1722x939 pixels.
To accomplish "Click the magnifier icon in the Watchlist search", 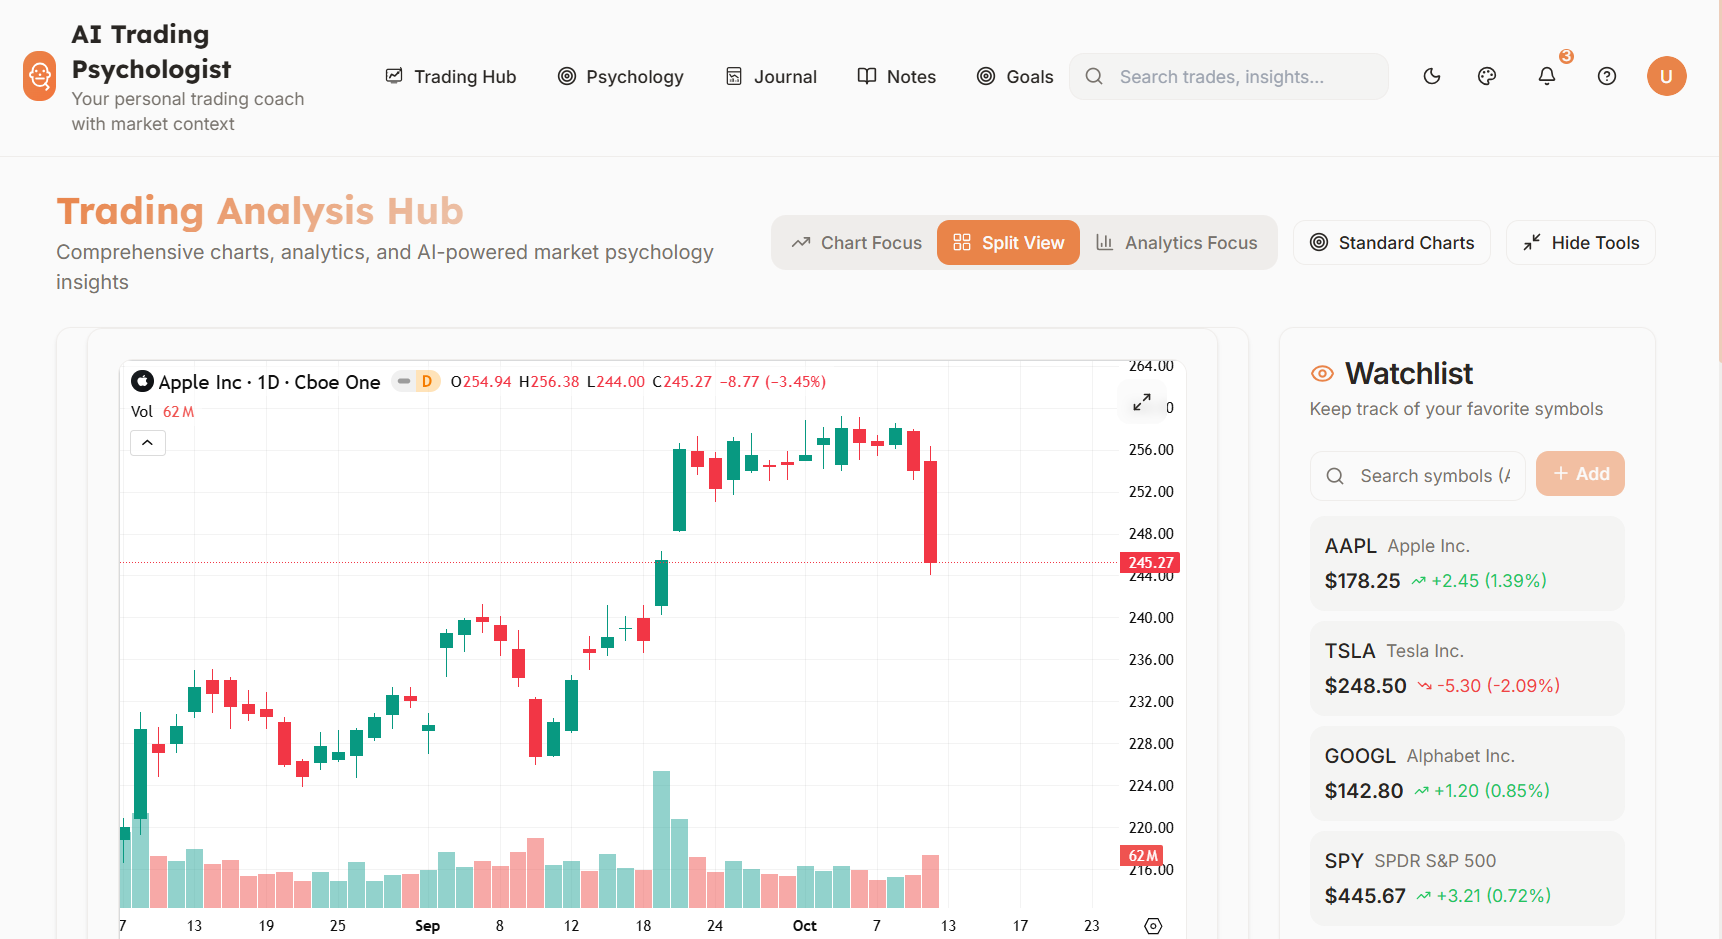I will pos(1335,475).
